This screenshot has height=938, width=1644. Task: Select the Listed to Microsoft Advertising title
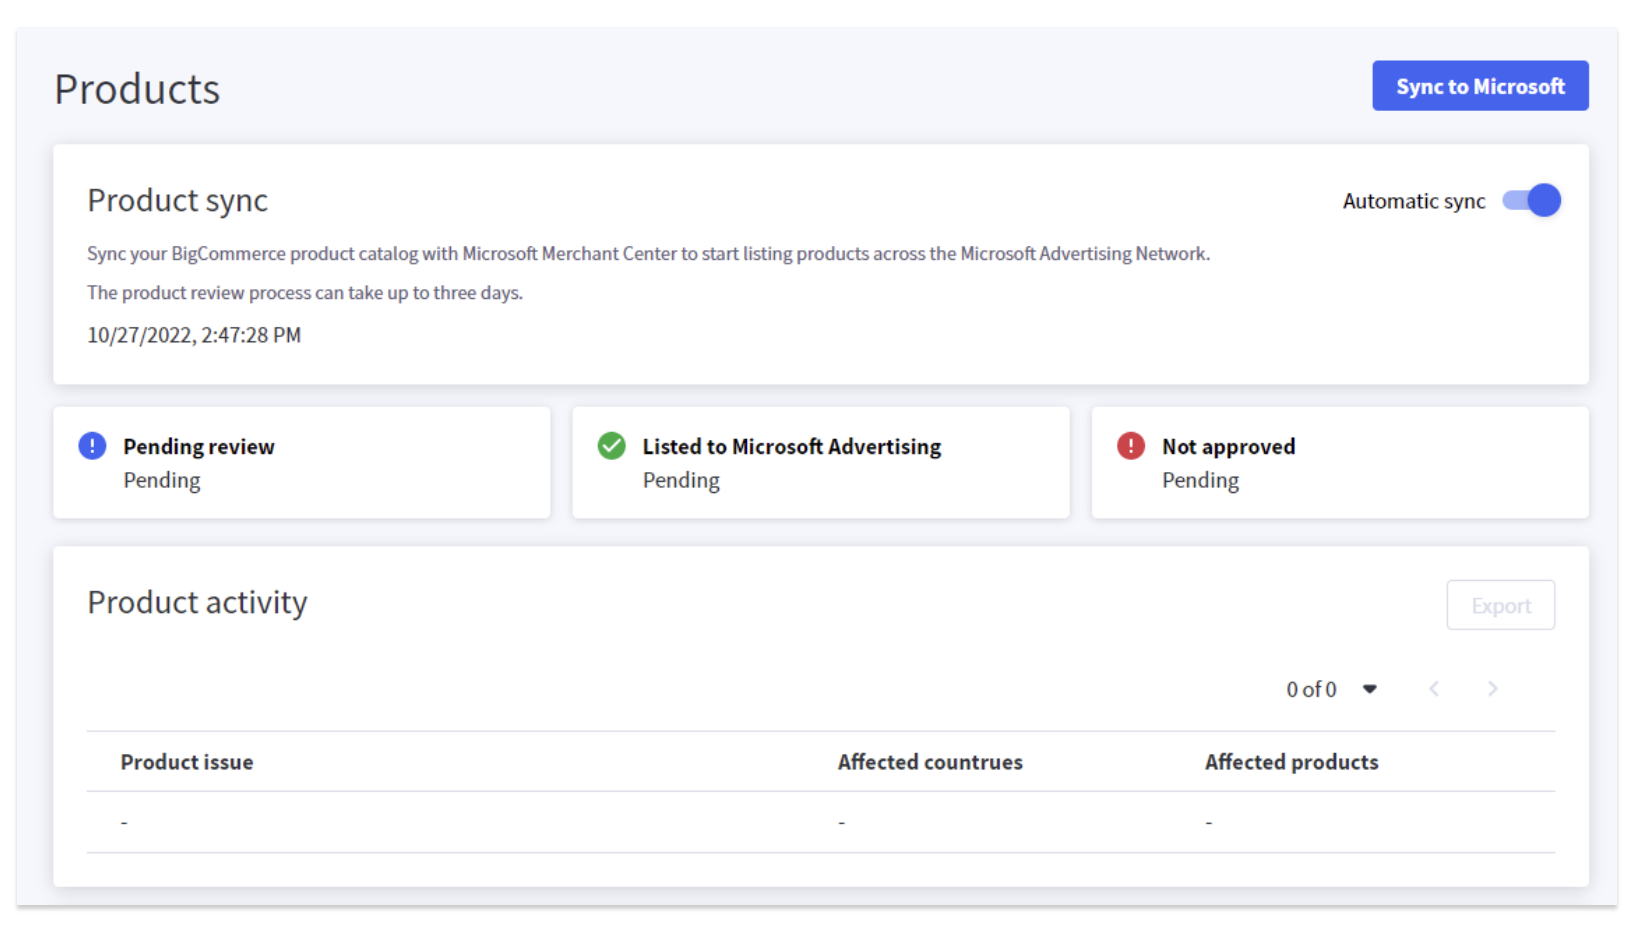pos(792,447)
